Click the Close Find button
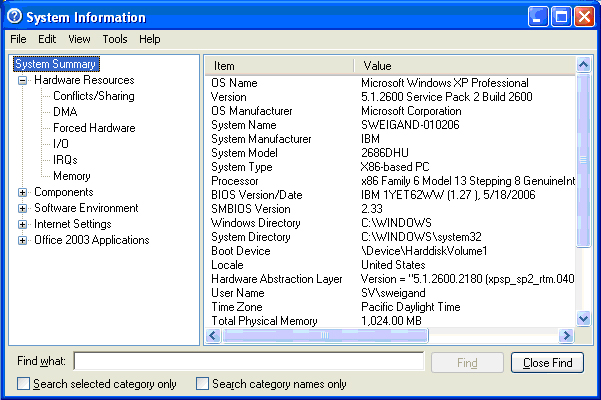The image size is (601, 400). [x=547, y=362]
